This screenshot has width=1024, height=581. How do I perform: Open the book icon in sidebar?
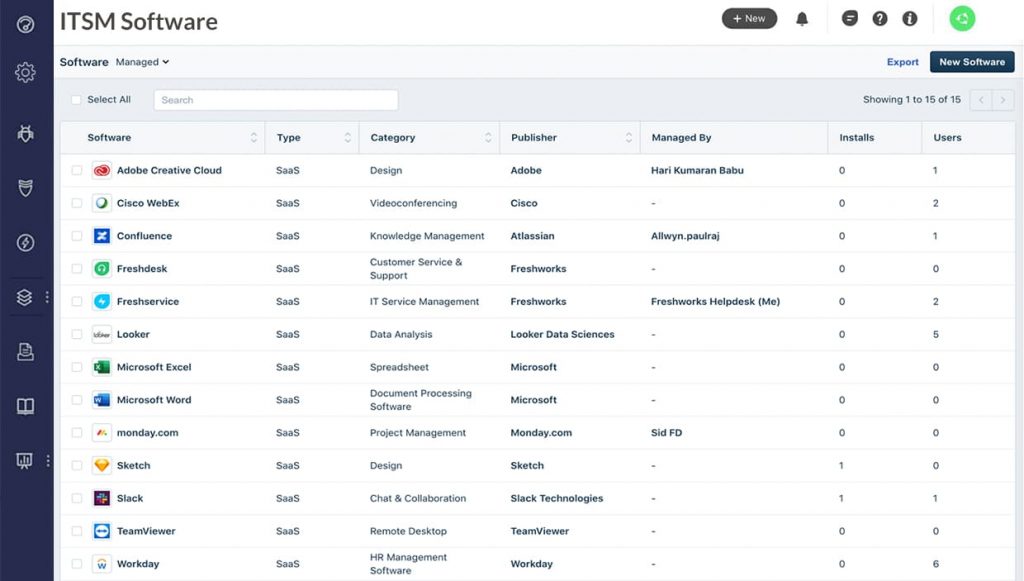tap(26, 406)
